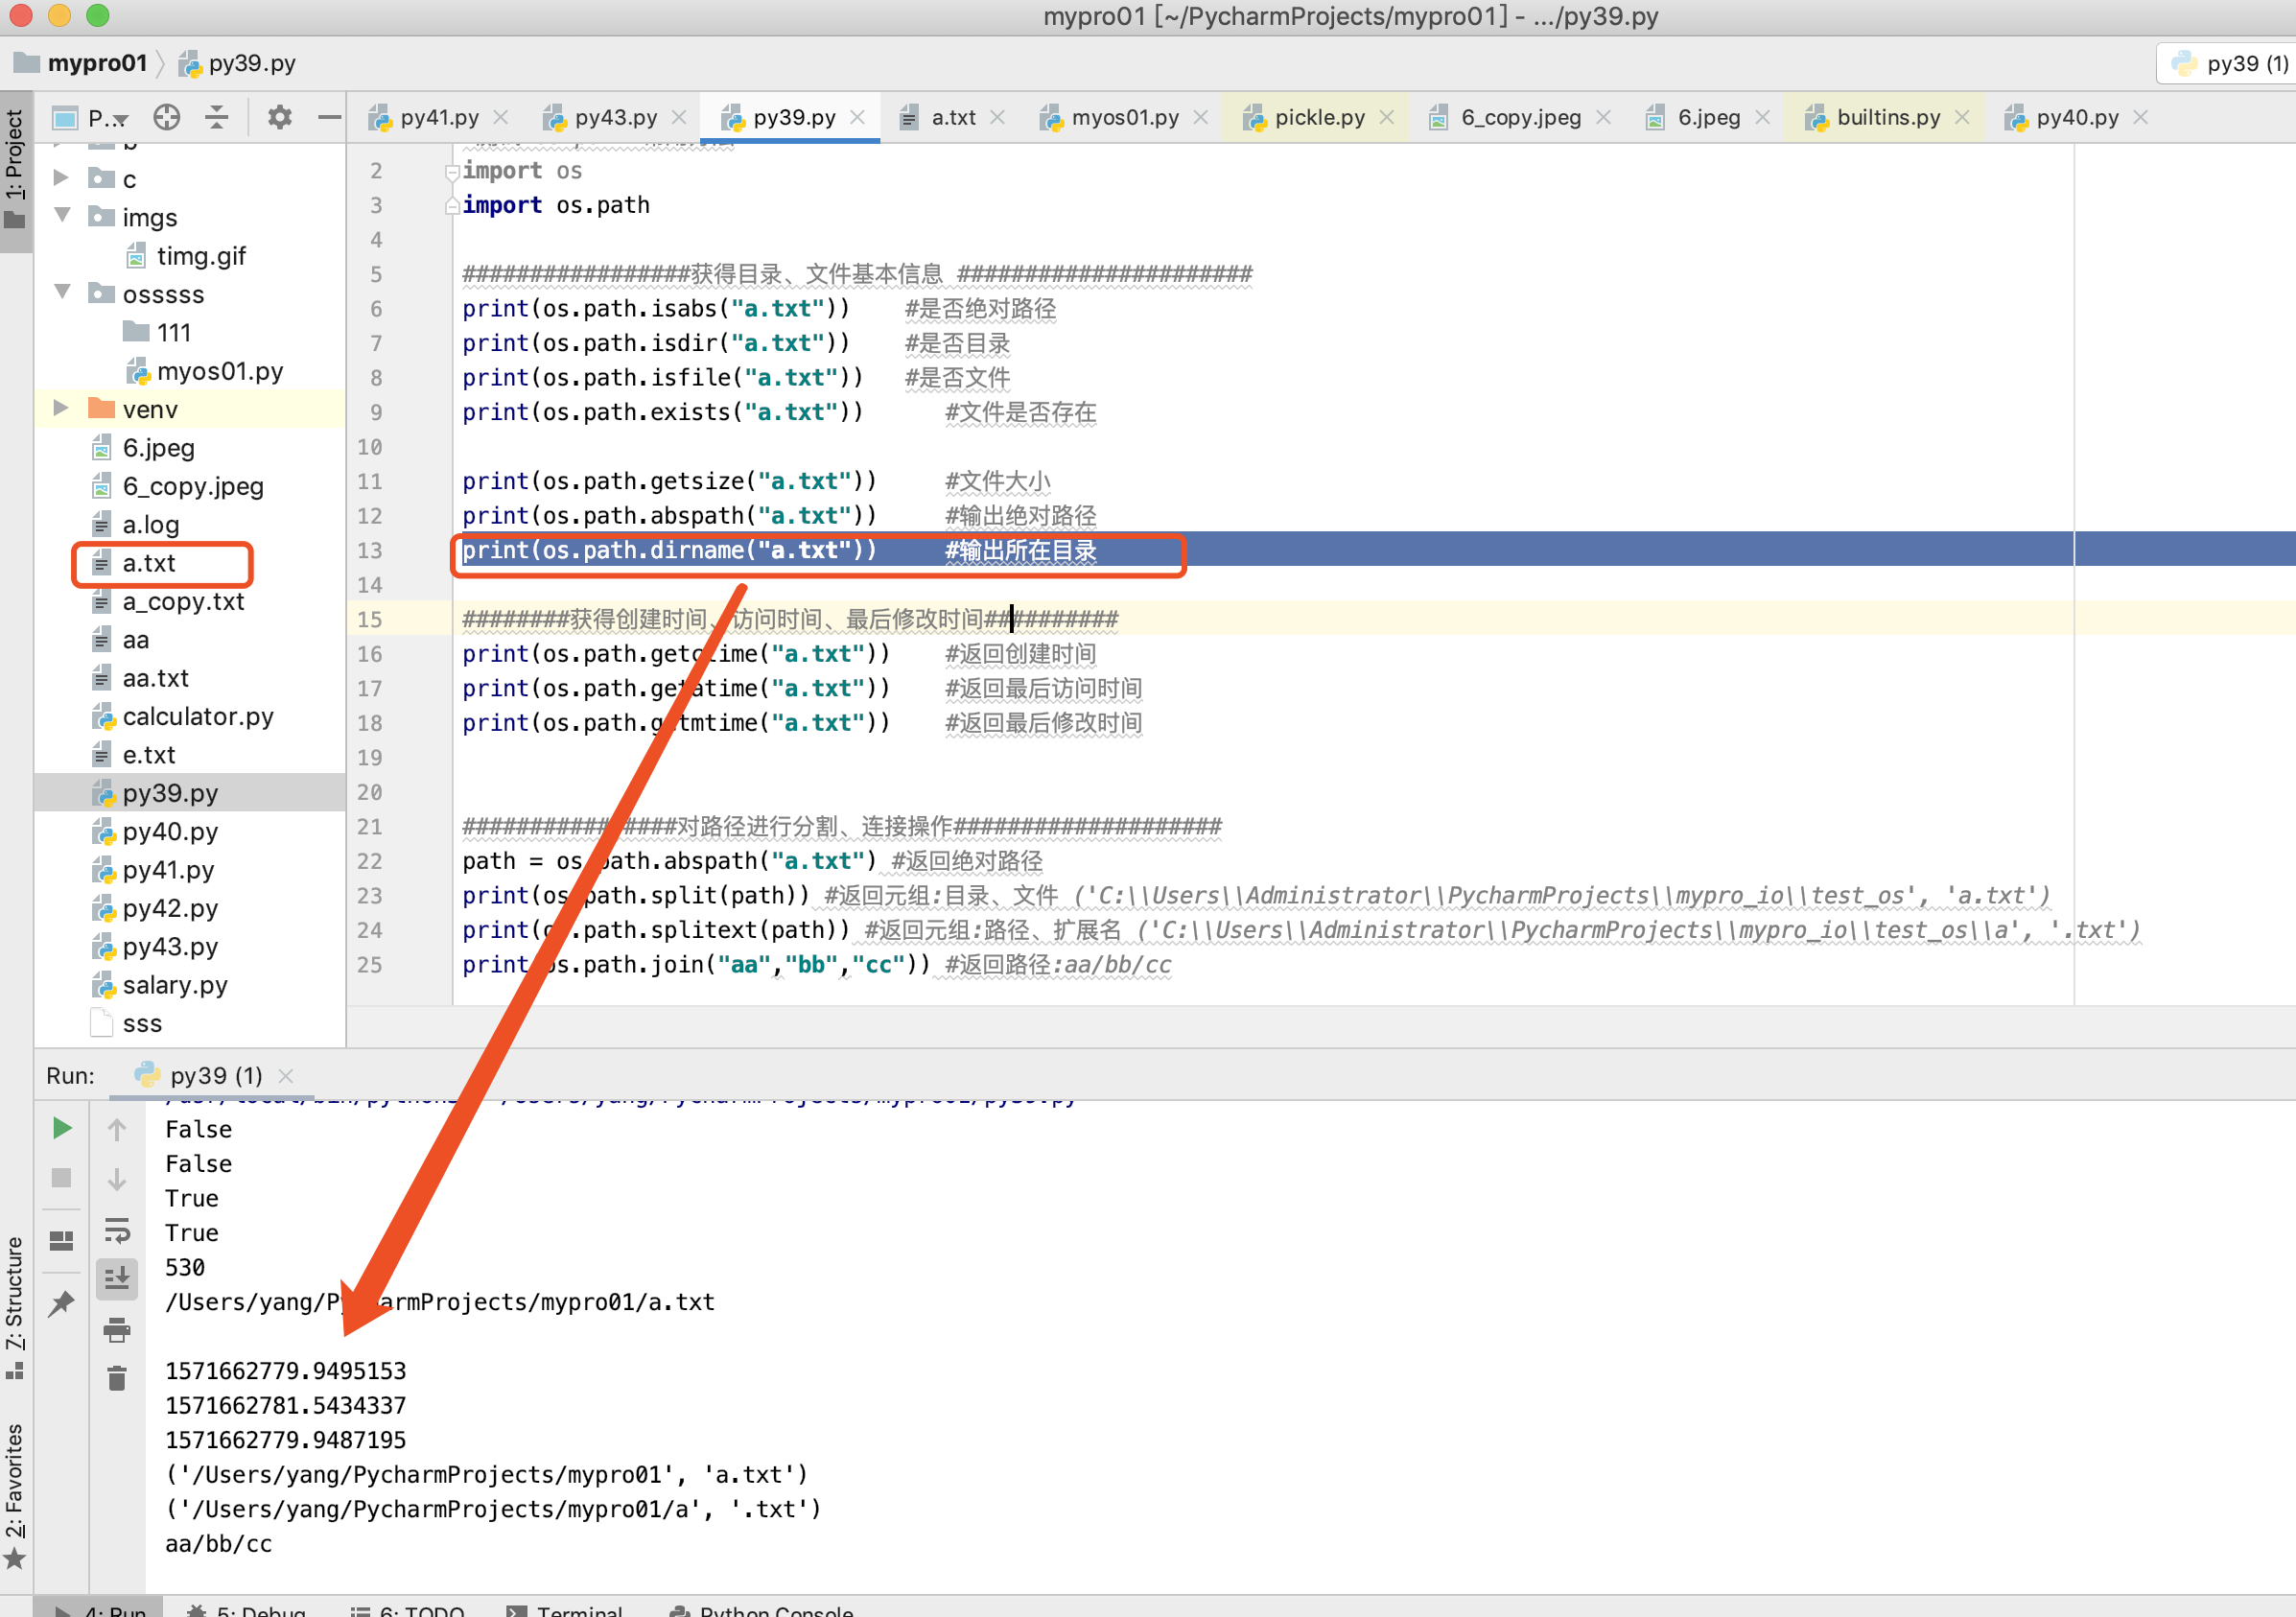The height and width of the screenshot is (1617, 2296).
Task: Close the 6.jpeg tab
Action: [x=1762, y=118]
